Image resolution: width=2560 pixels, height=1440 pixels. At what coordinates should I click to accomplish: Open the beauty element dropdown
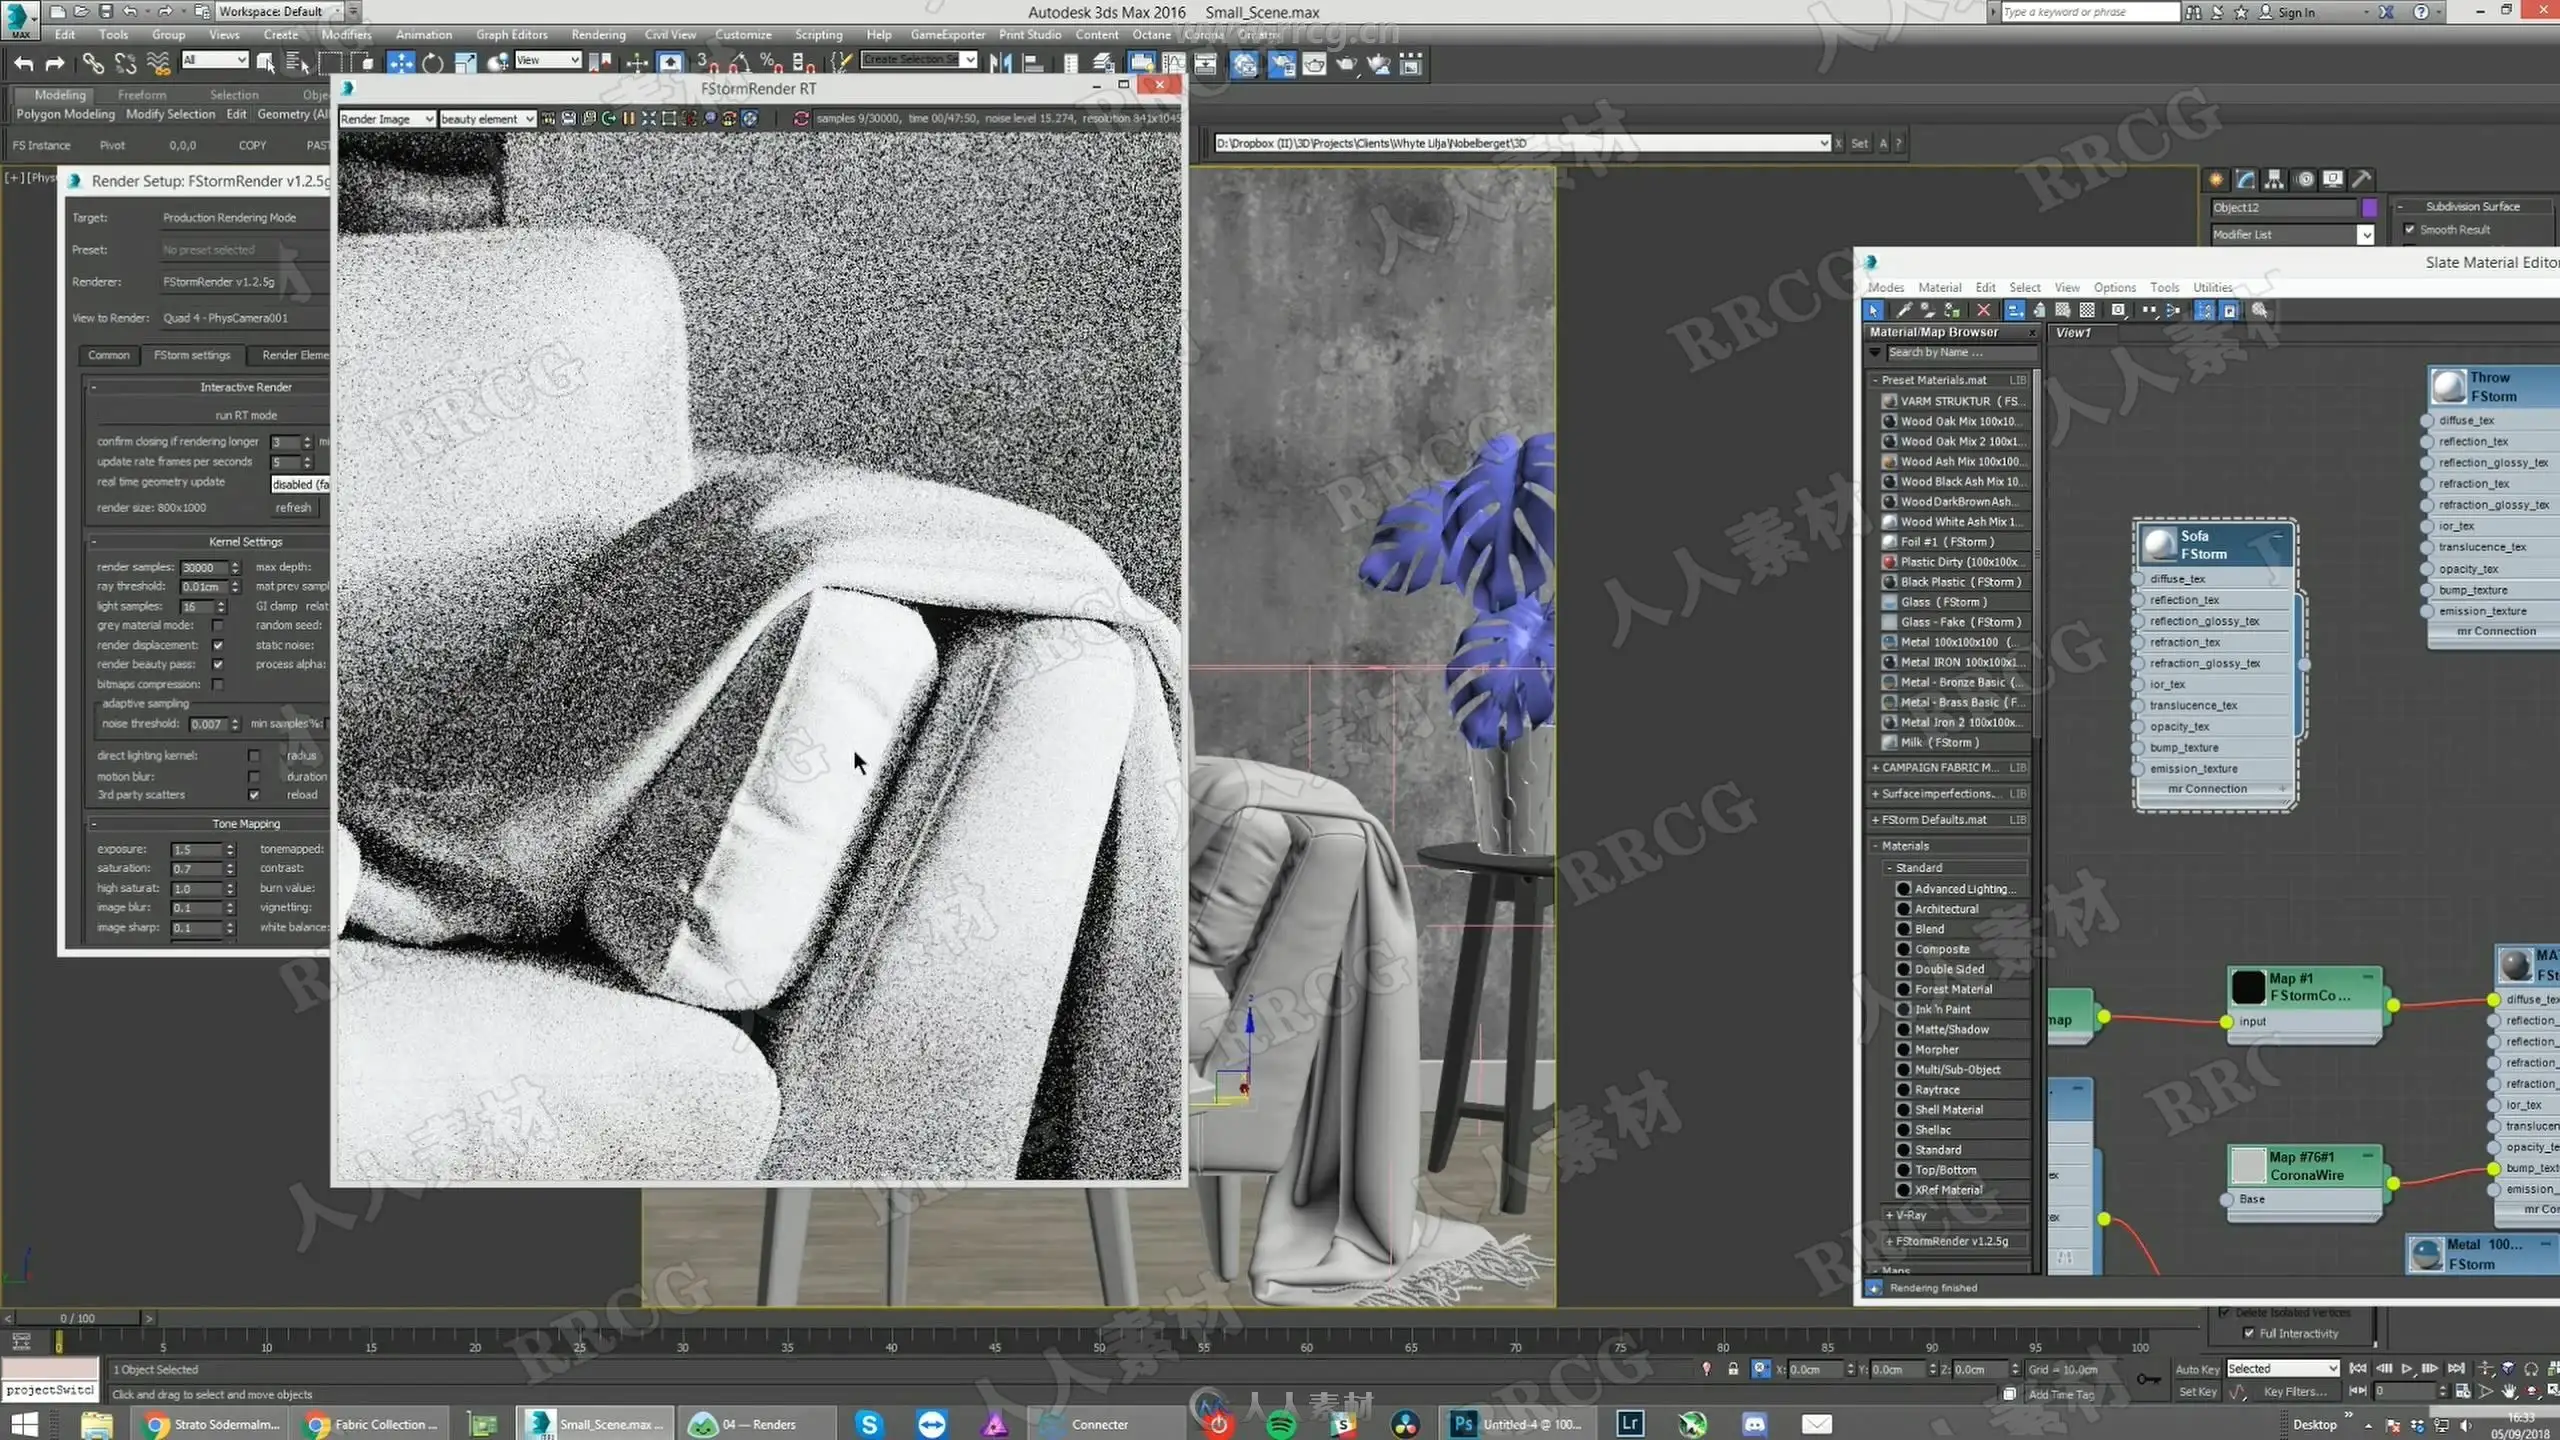487,118
